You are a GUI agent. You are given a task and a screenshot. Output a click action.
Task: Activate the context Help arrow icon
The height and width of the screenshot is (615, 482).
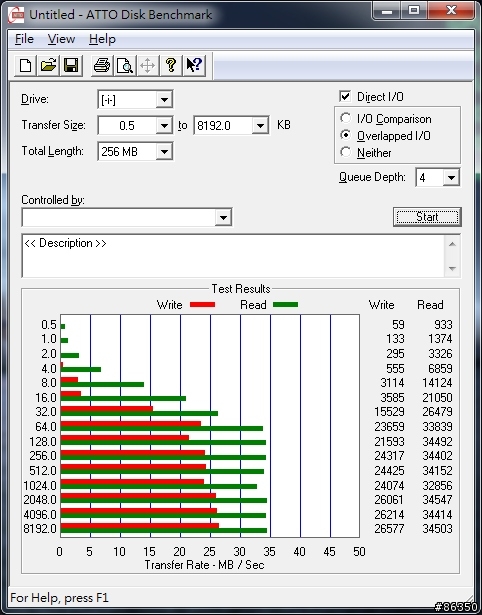coord(193,65)
